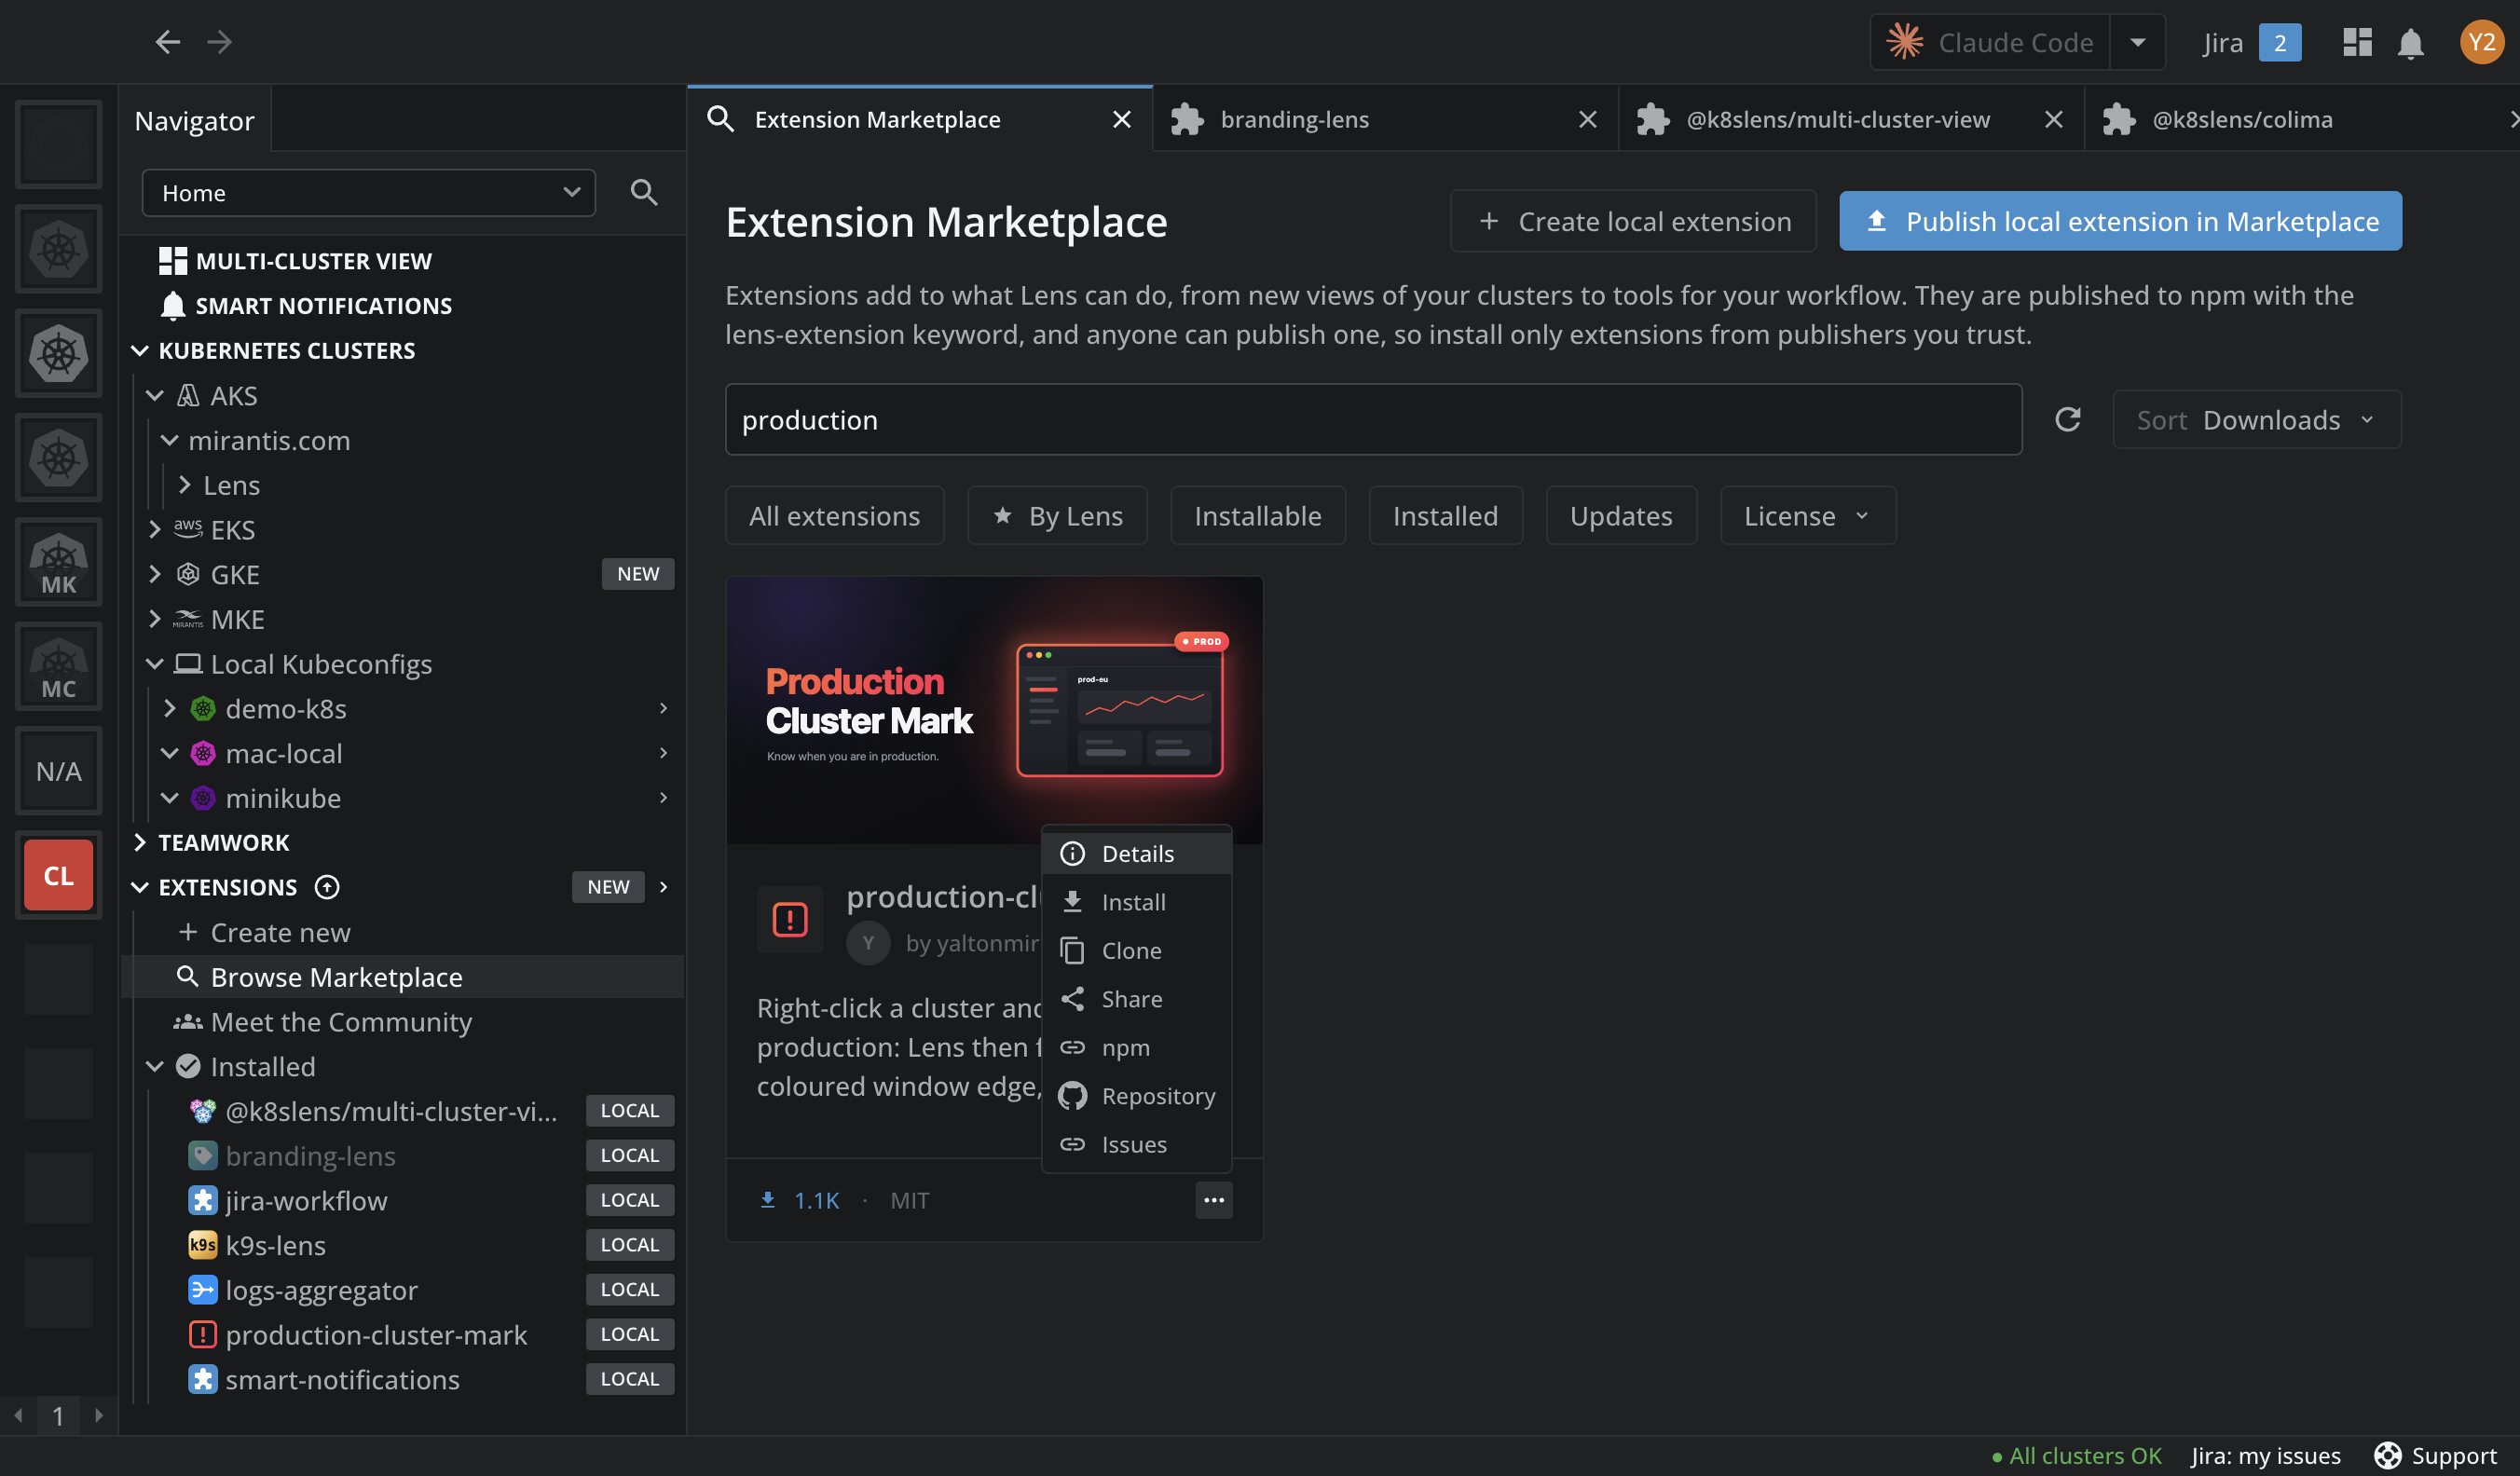Viewport: 2520px width, 1476px height.
Task: Click the Navigator search magnifier icon
Action: pos(644,192)
